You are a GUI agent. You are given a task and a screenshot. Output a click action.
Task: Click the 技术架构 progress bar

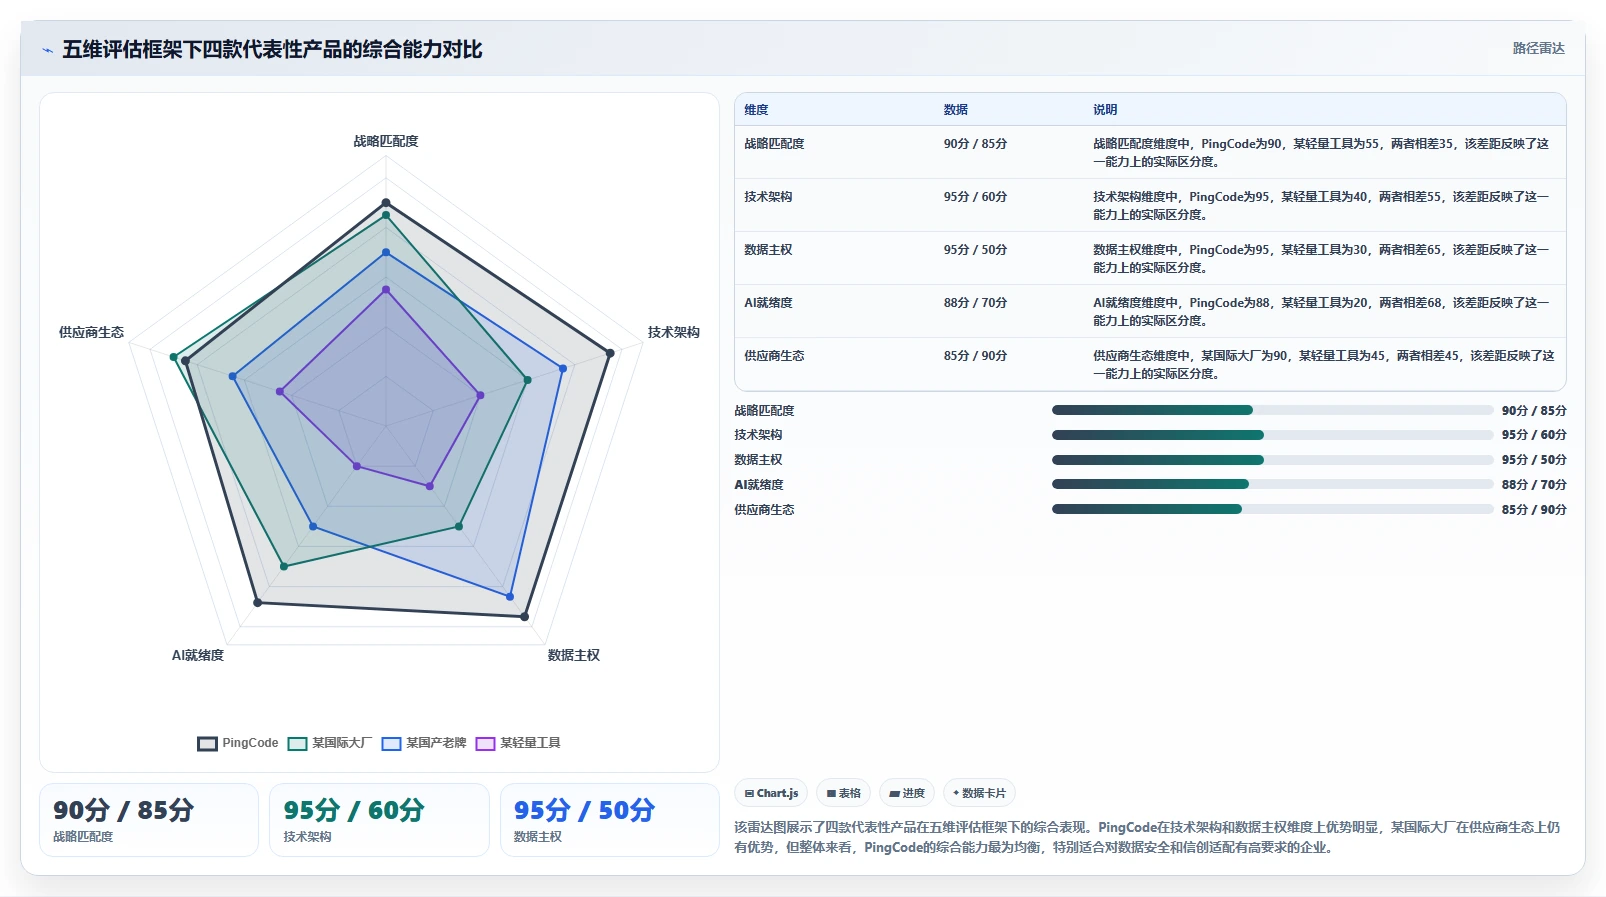tap(1272, 435)
